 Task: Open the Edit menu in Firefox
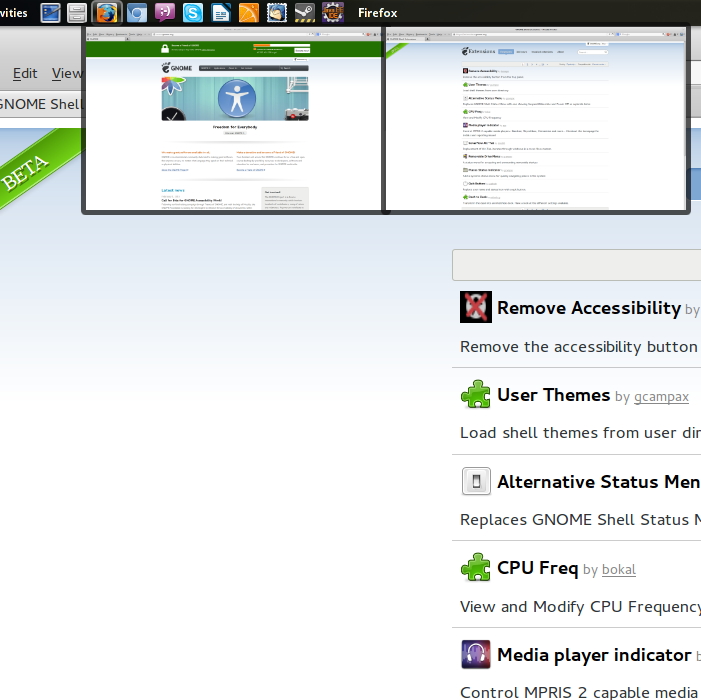25,73
